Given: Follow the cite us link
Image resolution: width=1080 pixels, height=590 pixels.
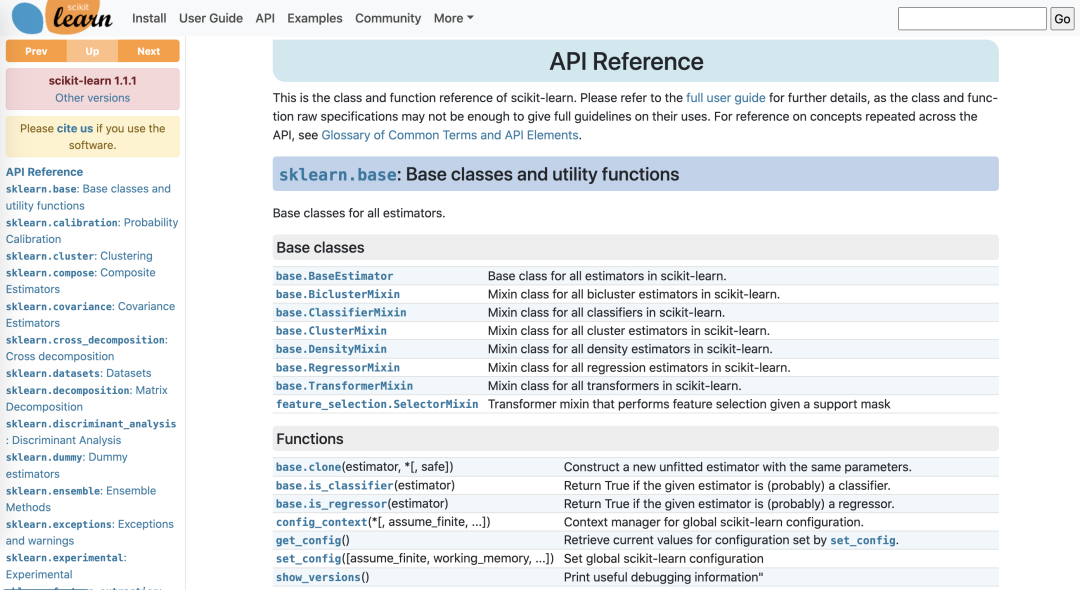Looking at the screenshot, I should pos(75,128).
